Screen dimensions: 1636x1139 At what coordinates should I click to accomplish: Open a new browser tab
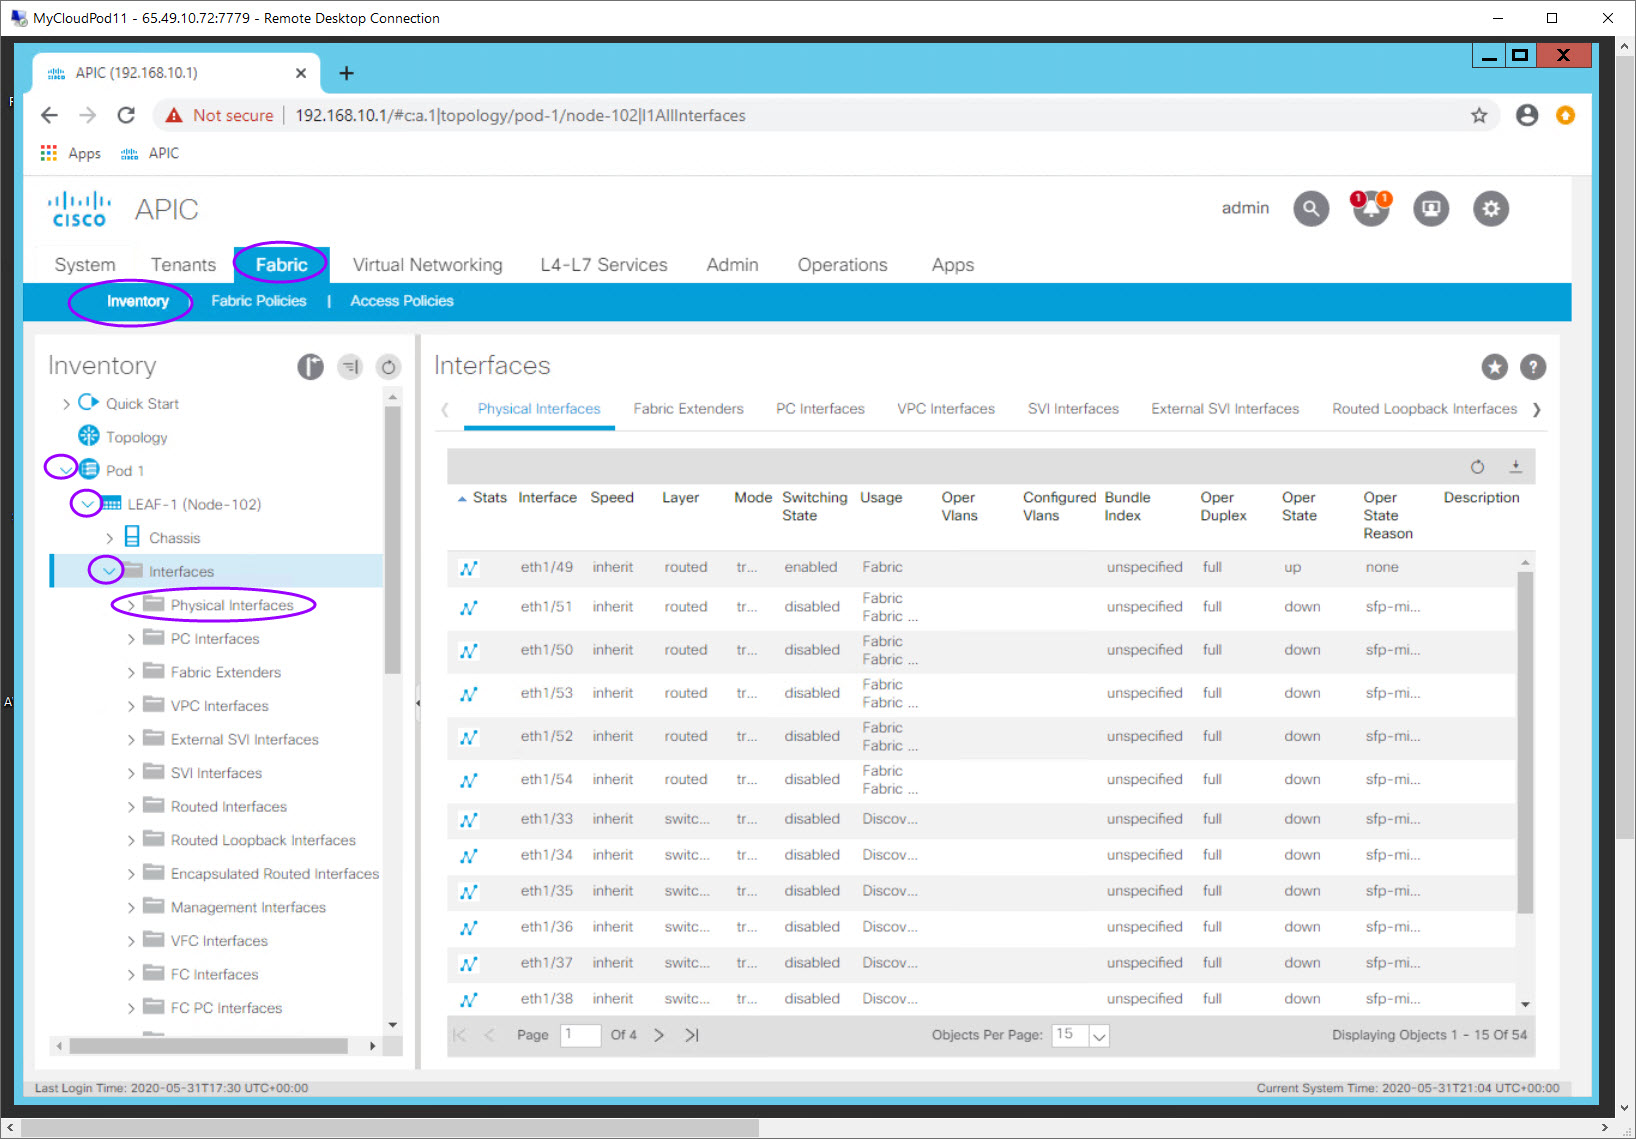click(346, 73)
